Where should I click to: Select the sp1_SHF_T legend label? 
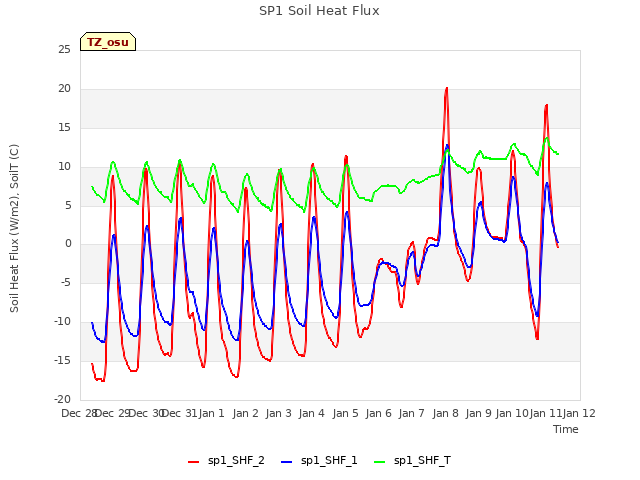click(422, 461)
